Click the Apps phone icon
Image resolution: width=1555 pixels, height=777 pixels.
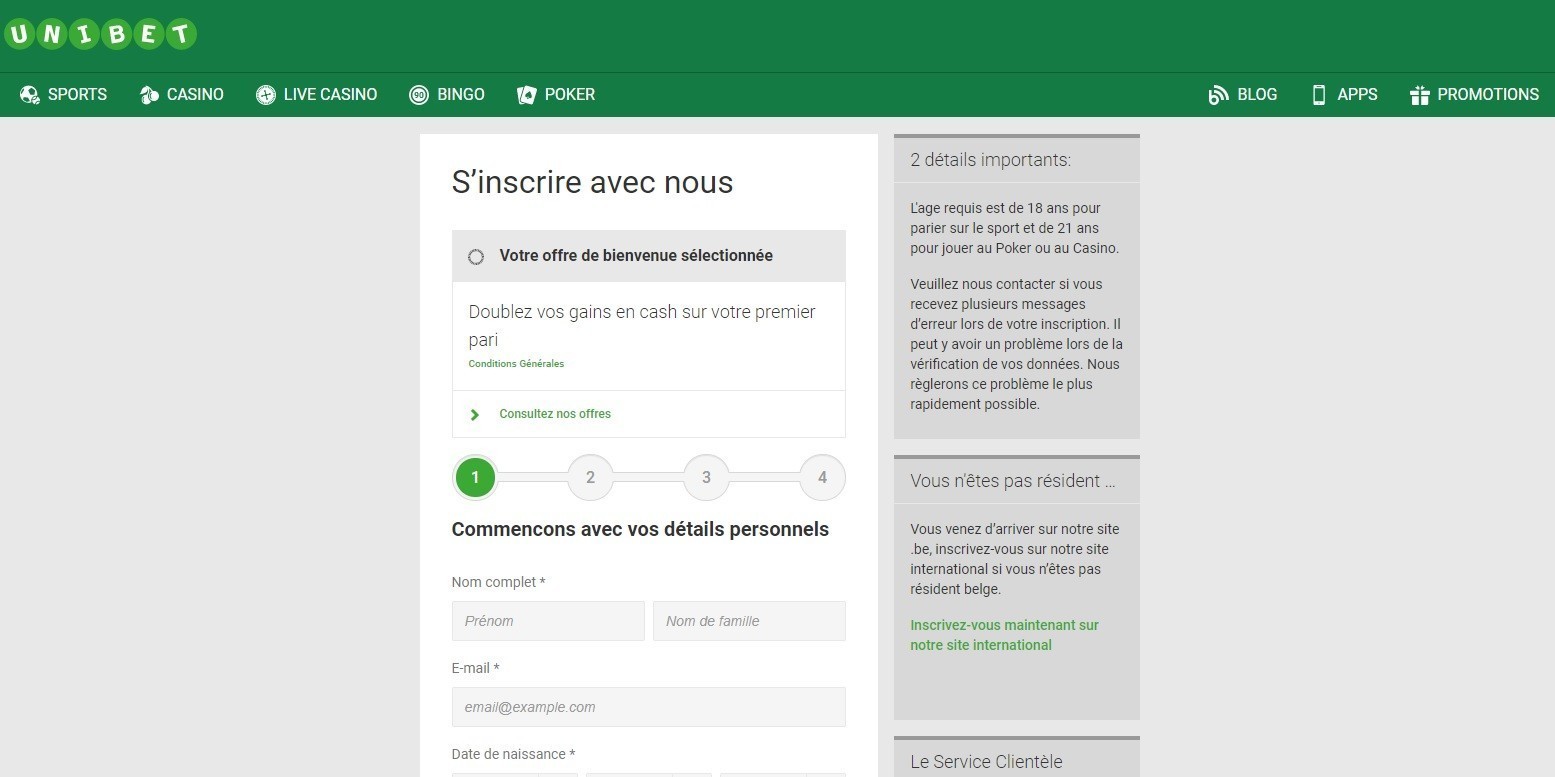pos(1318,95)
